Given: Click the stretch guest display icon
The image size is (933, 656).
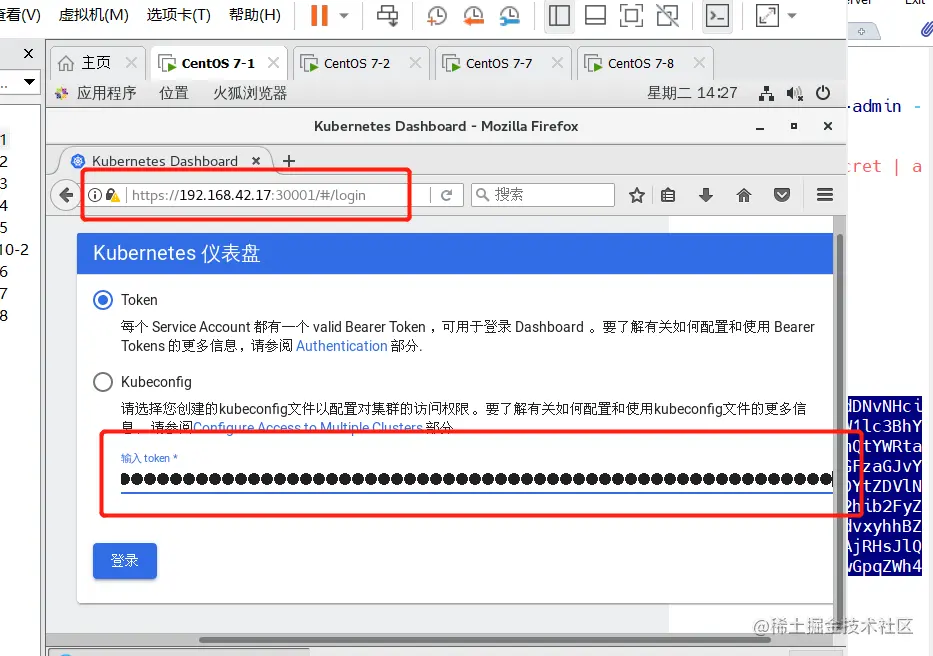Looking at the screenshot, I should [x=767, y=15].
